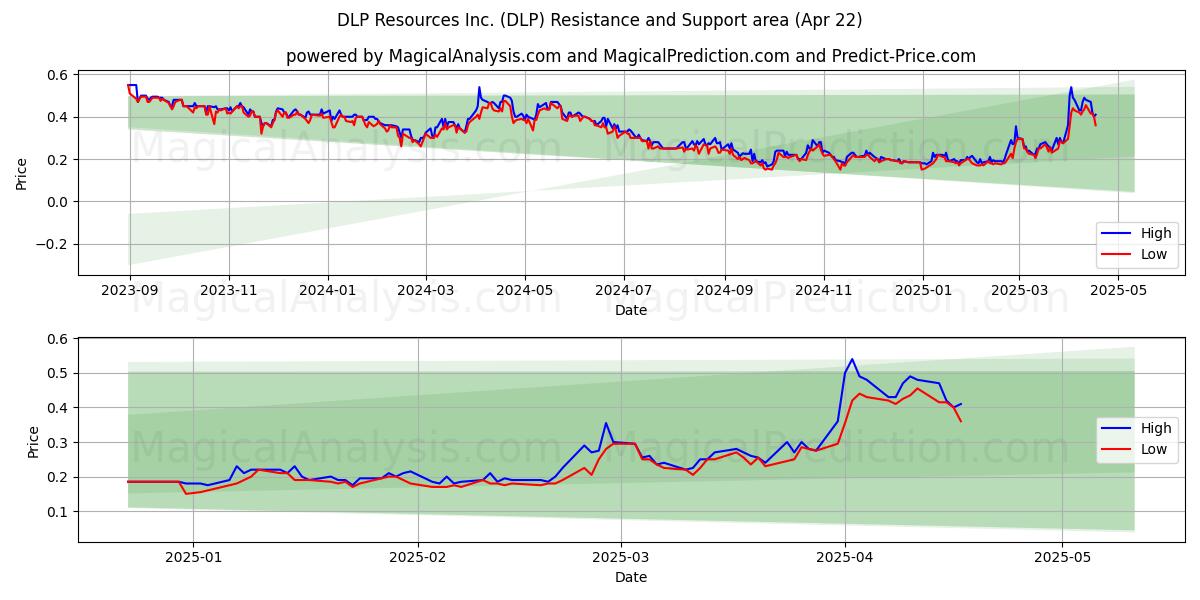Image resolution: width=1200 pixels, height=600 pixels.
Task: Click the '2024-01' tick label on top chart
Action: [x=328, y=291]
